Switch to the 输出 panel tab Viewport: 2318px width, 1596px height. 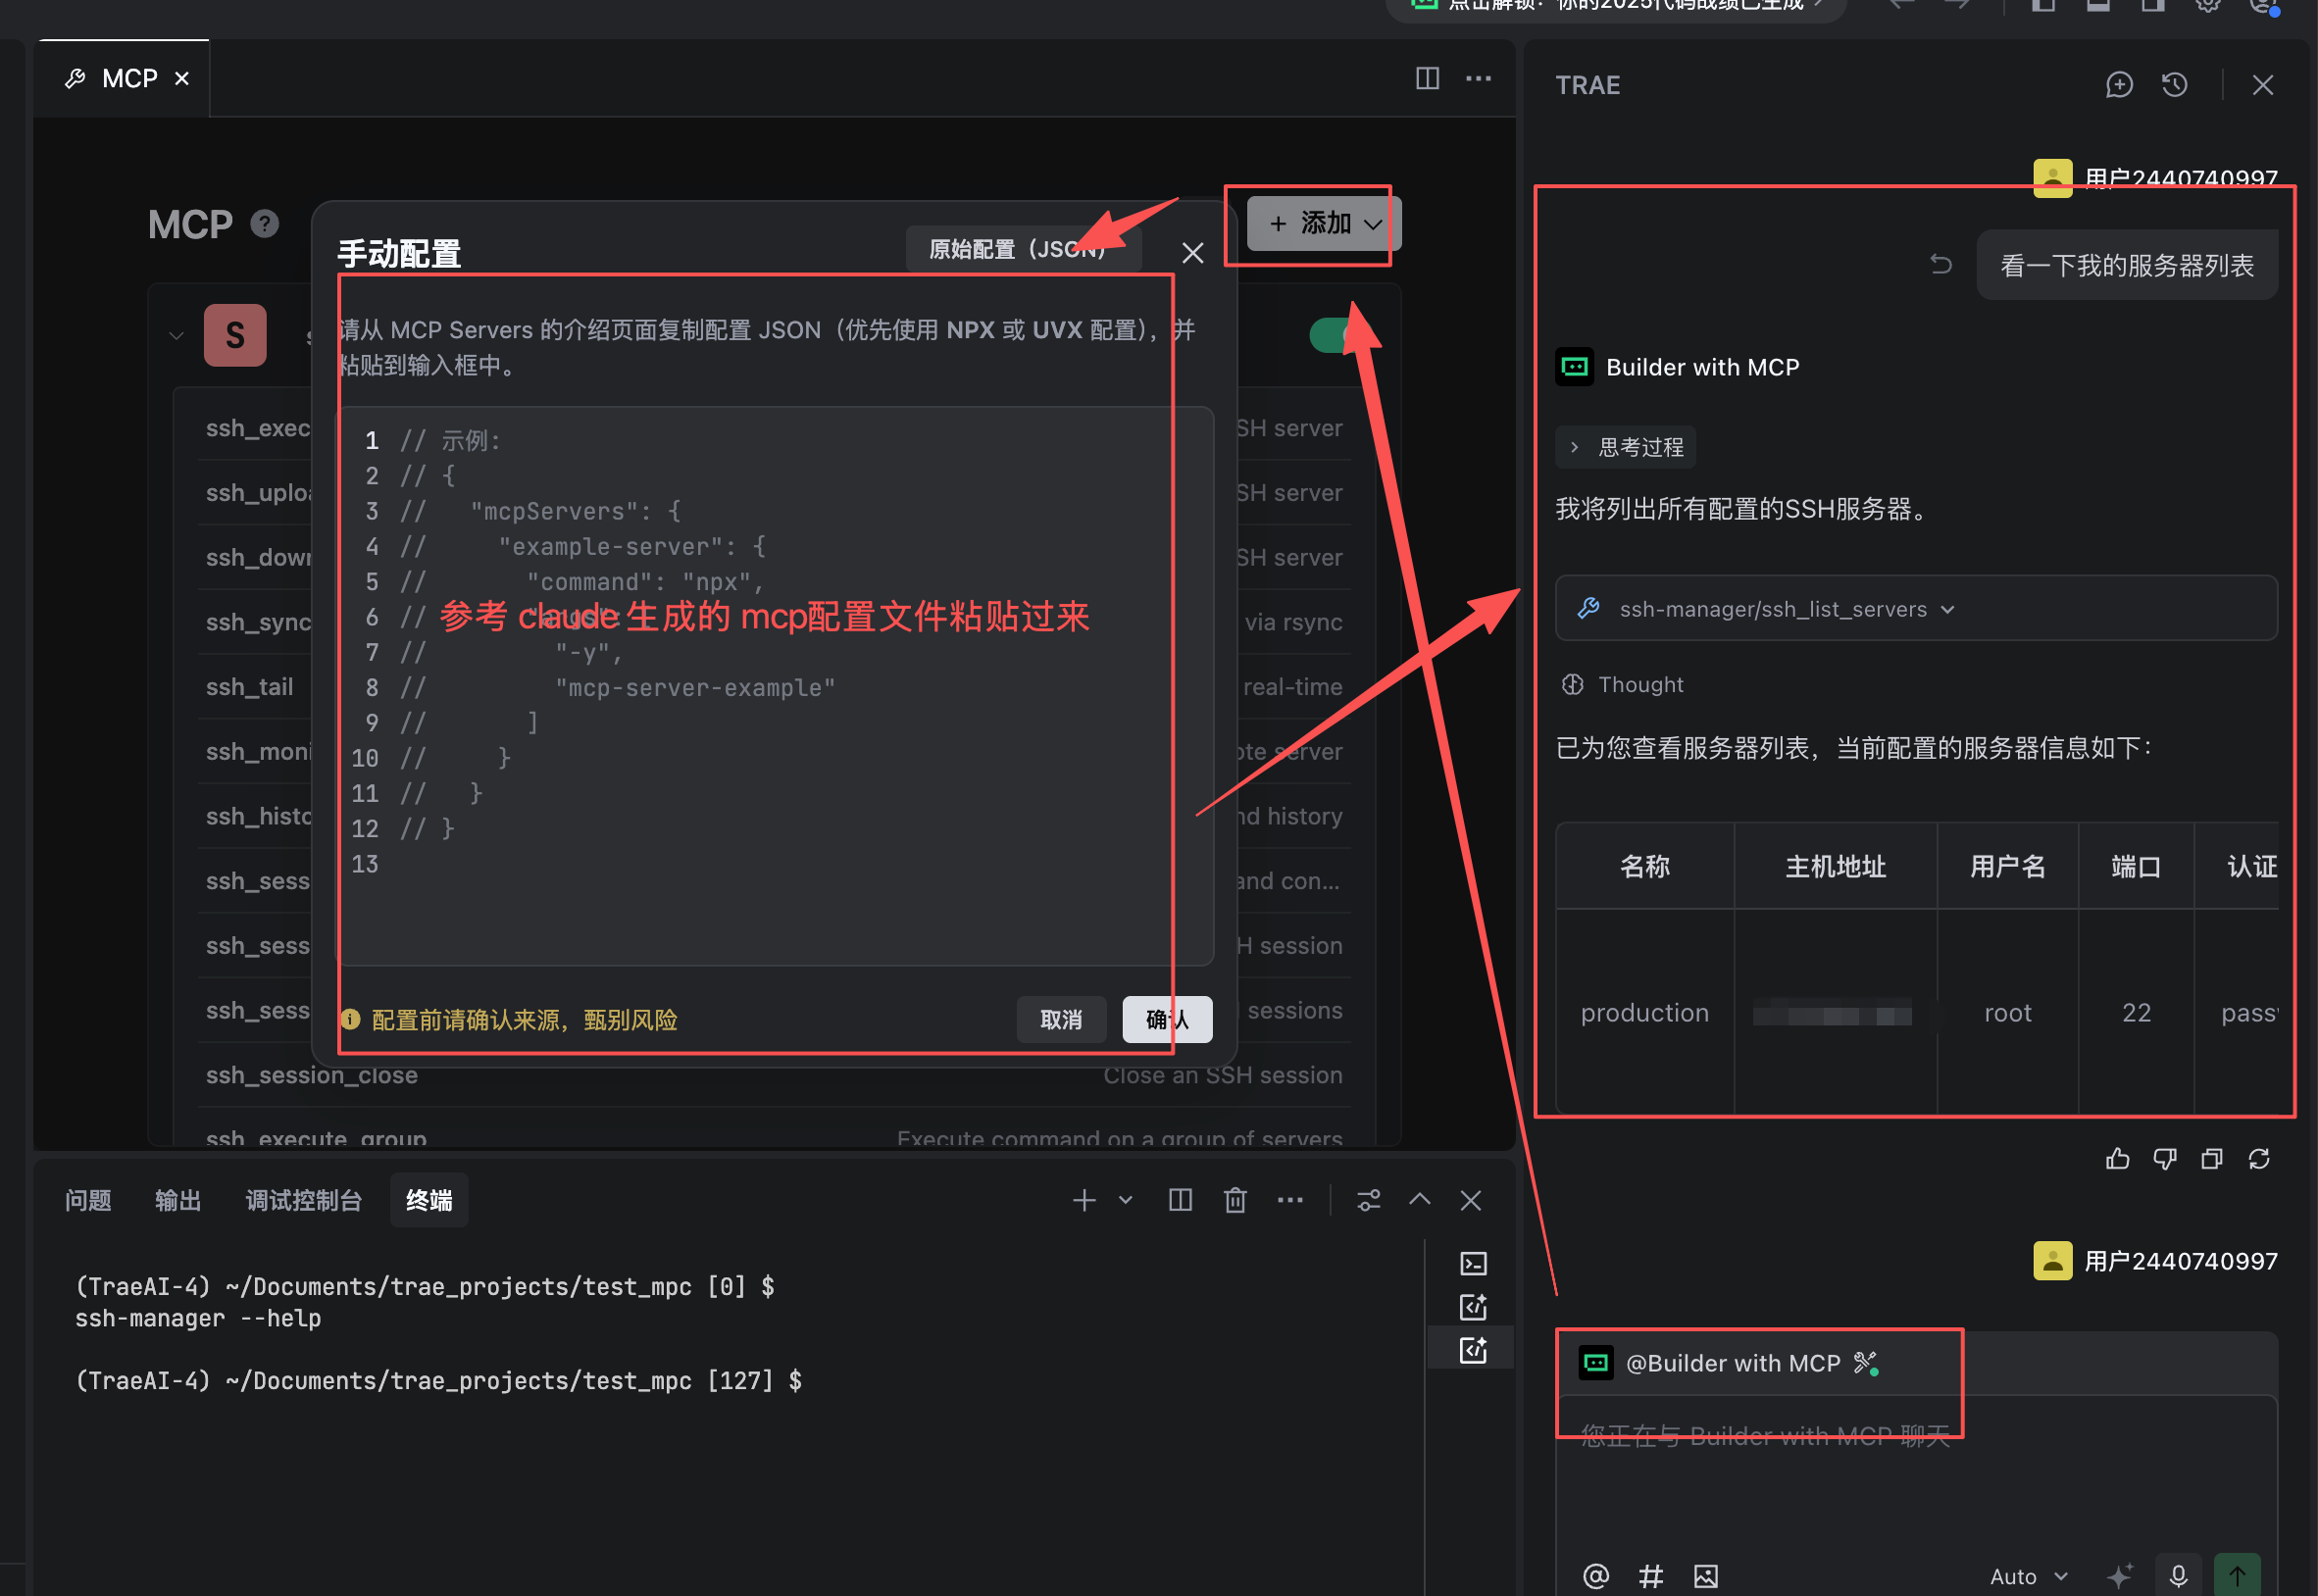pos(178,1200)
